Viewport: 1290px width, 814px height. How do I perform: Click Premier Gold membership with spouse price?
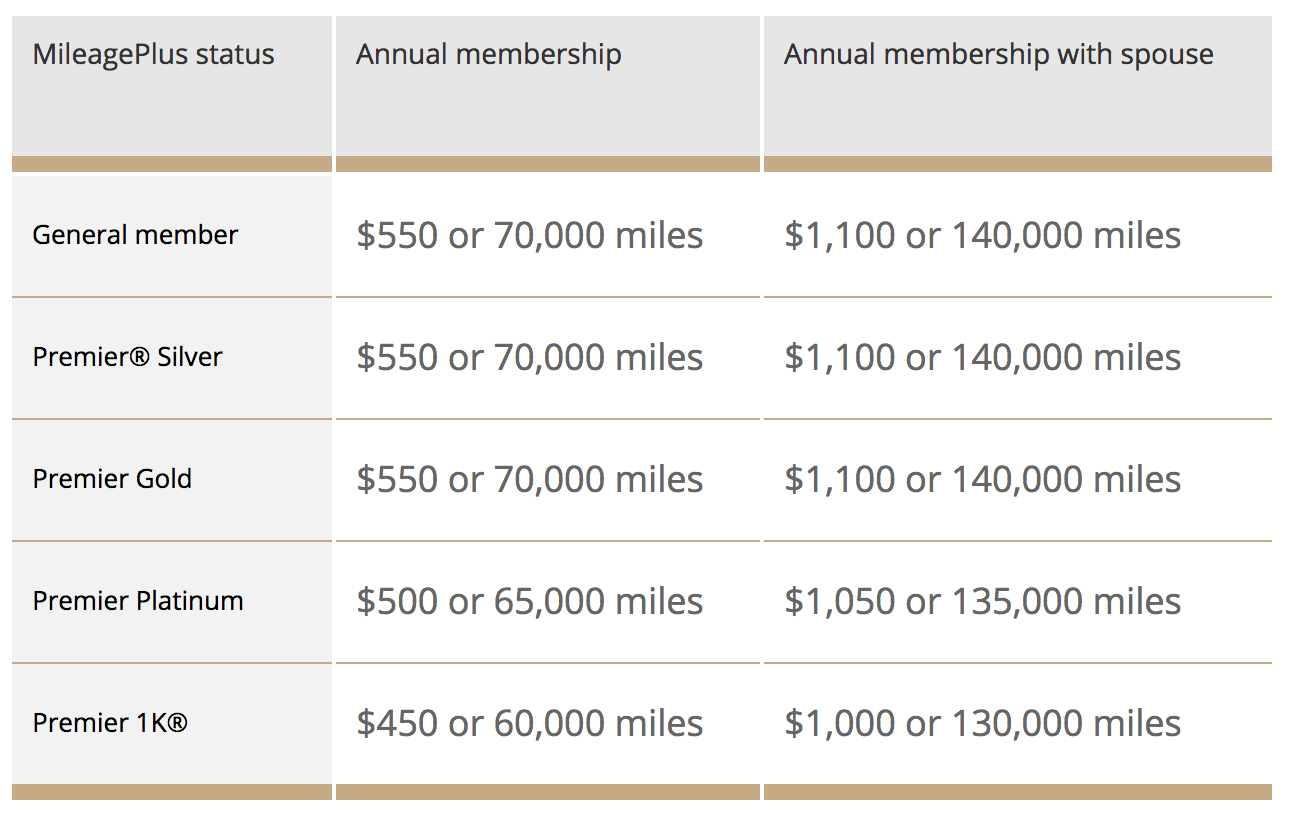click(x=982, y=480)
